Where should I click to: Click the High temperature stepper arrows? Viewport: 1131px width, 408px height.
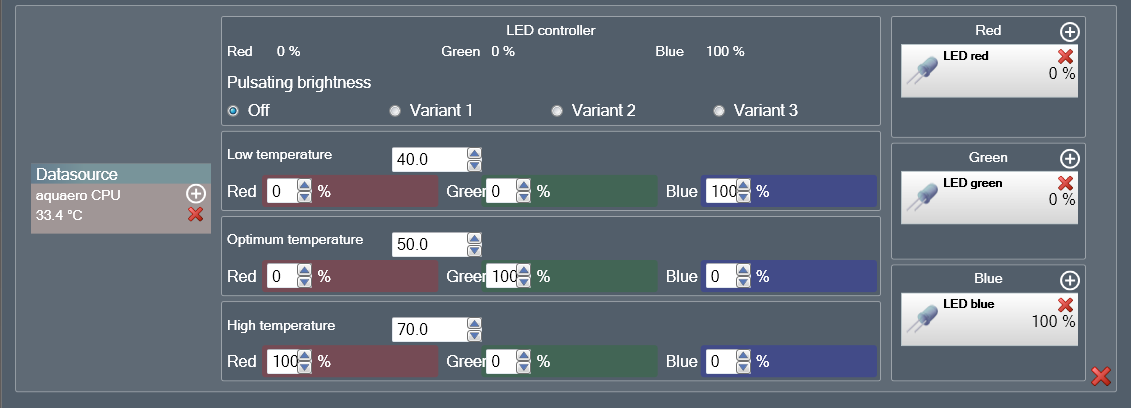(x=475, y=330)
